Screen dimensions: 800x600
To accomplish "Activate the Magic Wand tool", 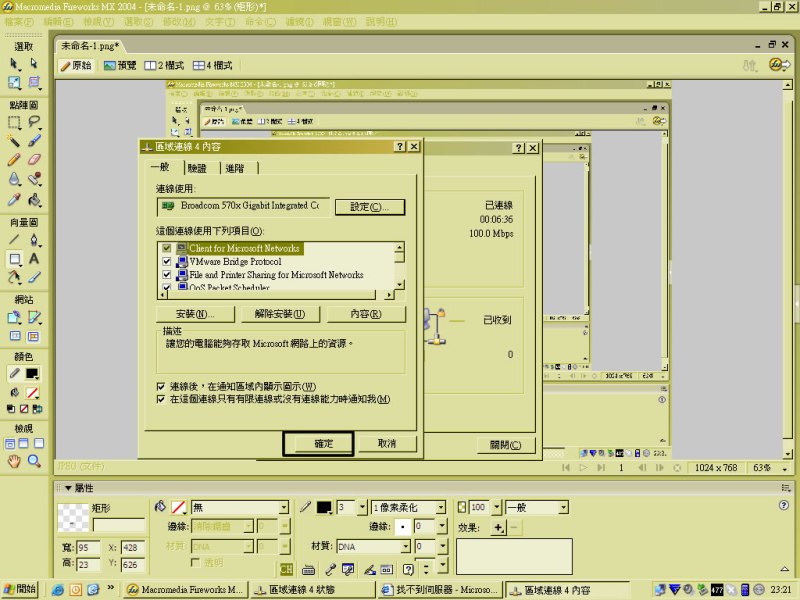I will point(14,141).
